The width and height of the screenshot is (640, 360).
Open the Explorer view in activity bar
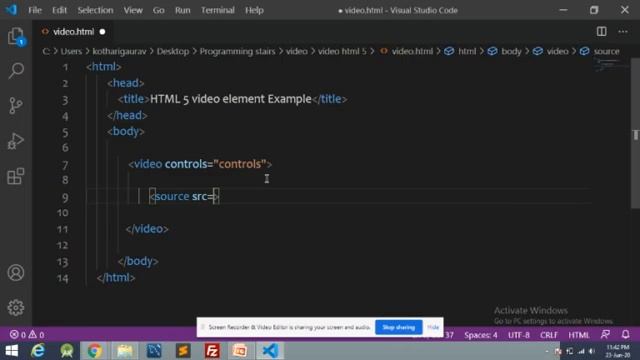pos(16,37)
